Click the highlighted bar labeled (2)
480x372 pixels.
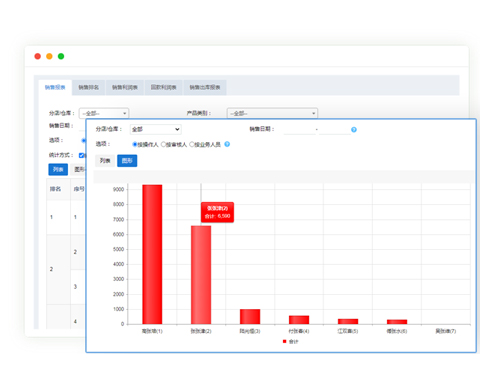[201, 275]
